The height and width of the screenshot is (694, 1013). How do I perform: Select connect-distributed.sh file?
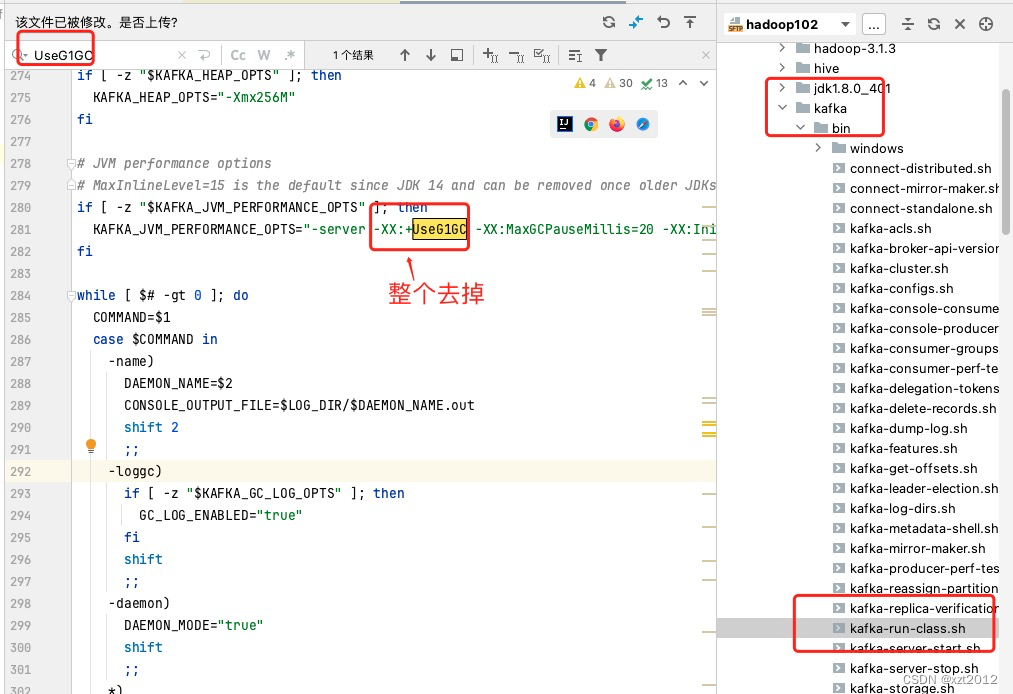(x=920, y=168)
